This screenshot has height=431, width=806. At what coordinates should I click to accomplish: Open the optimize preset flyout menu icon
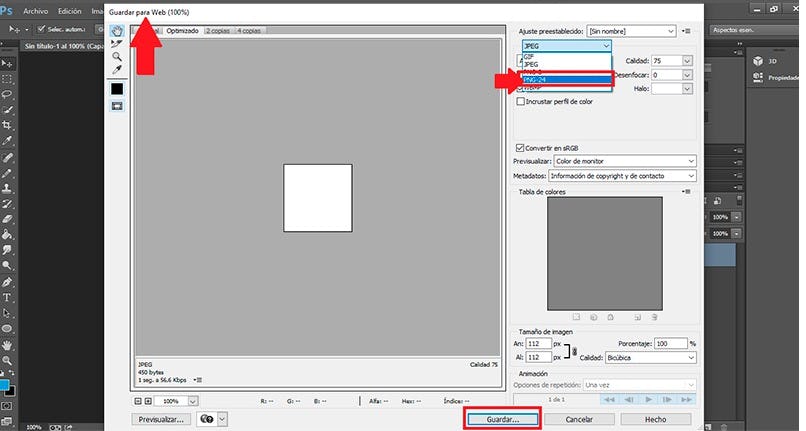click(686, 31)
